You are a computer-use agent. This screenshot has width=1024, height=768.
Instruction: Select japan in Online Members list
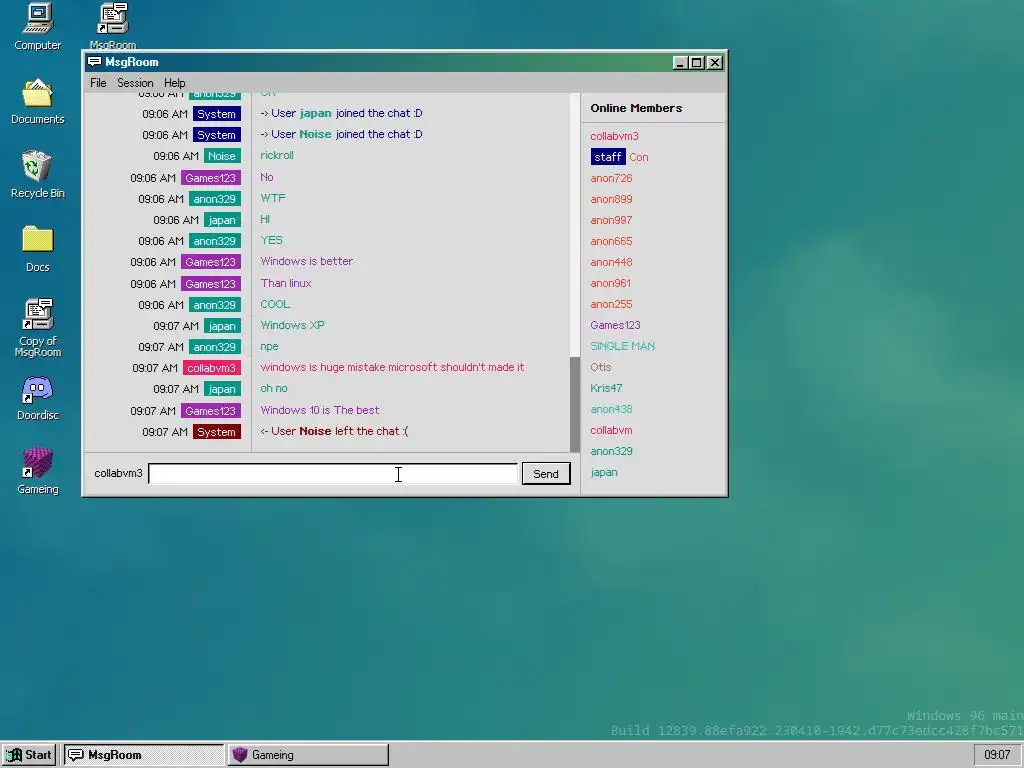pos(604,472)
